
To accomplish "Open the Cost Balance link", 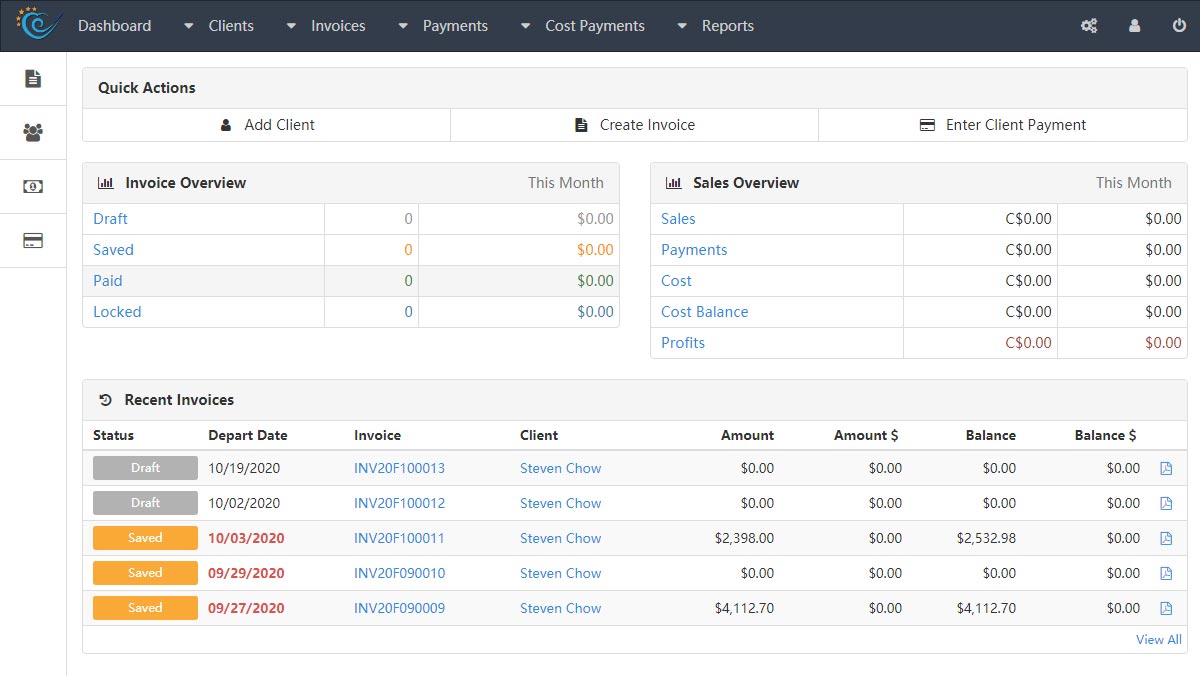I will 704,312.
